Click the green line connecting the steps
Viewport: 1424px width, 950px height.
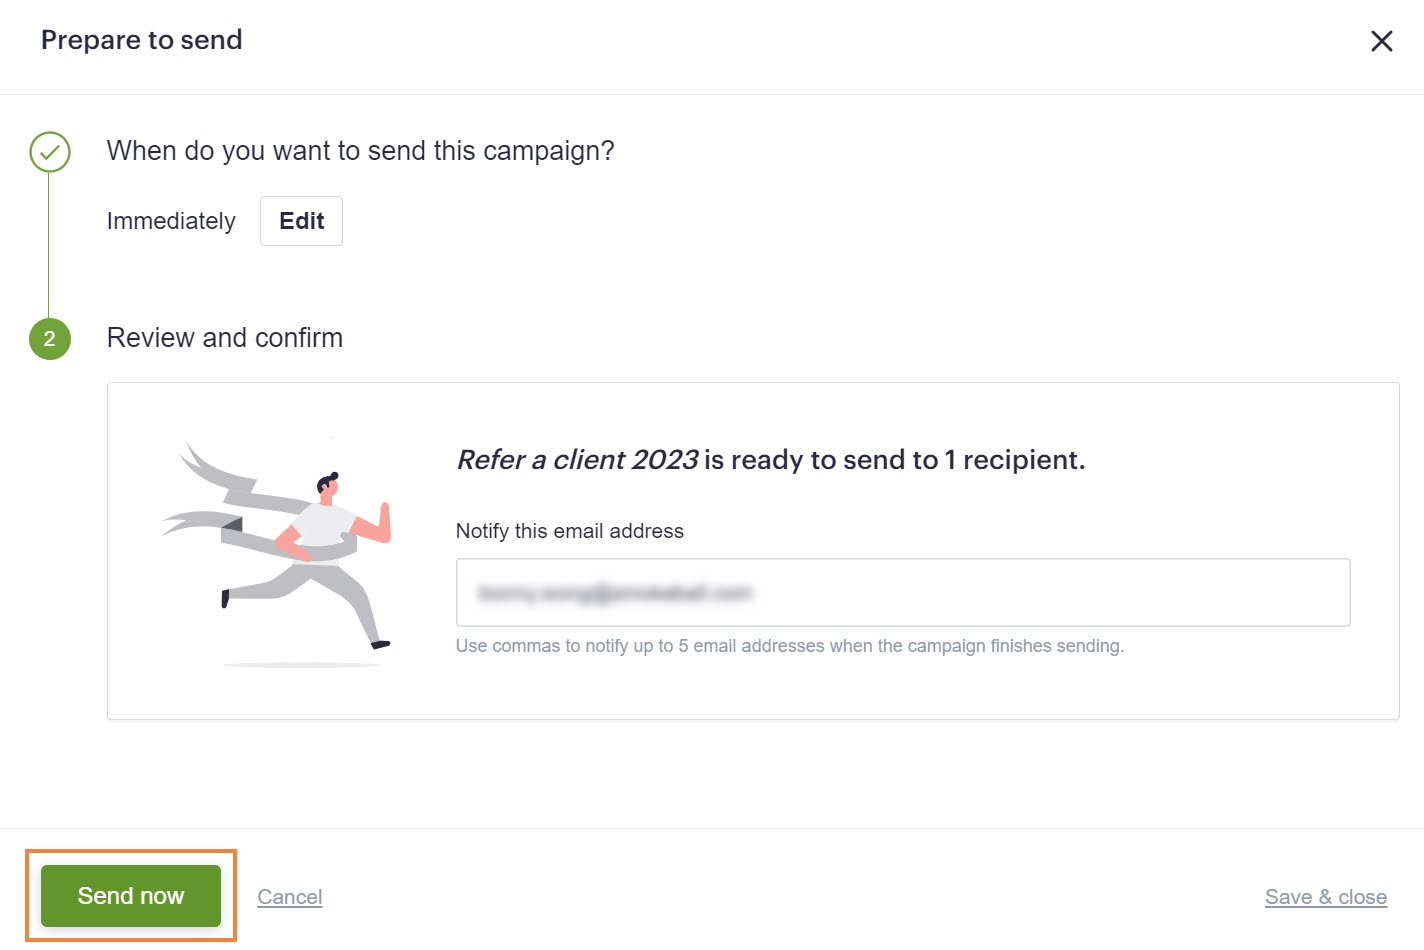(x=49, y=245)
